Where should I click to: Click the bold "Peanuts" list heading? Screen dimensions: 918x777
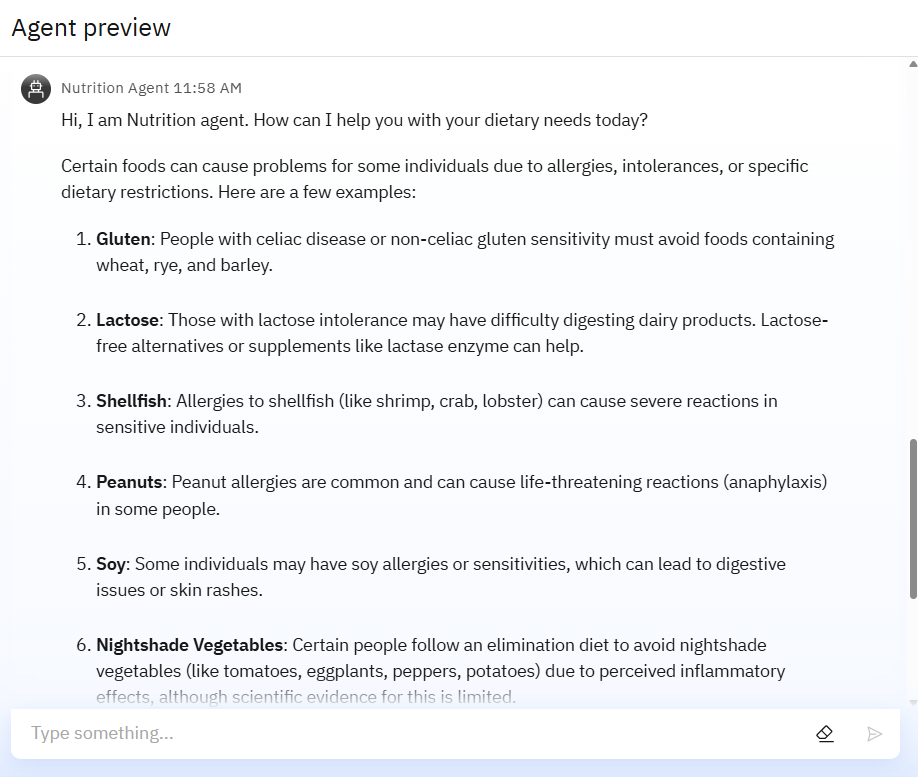129,482
